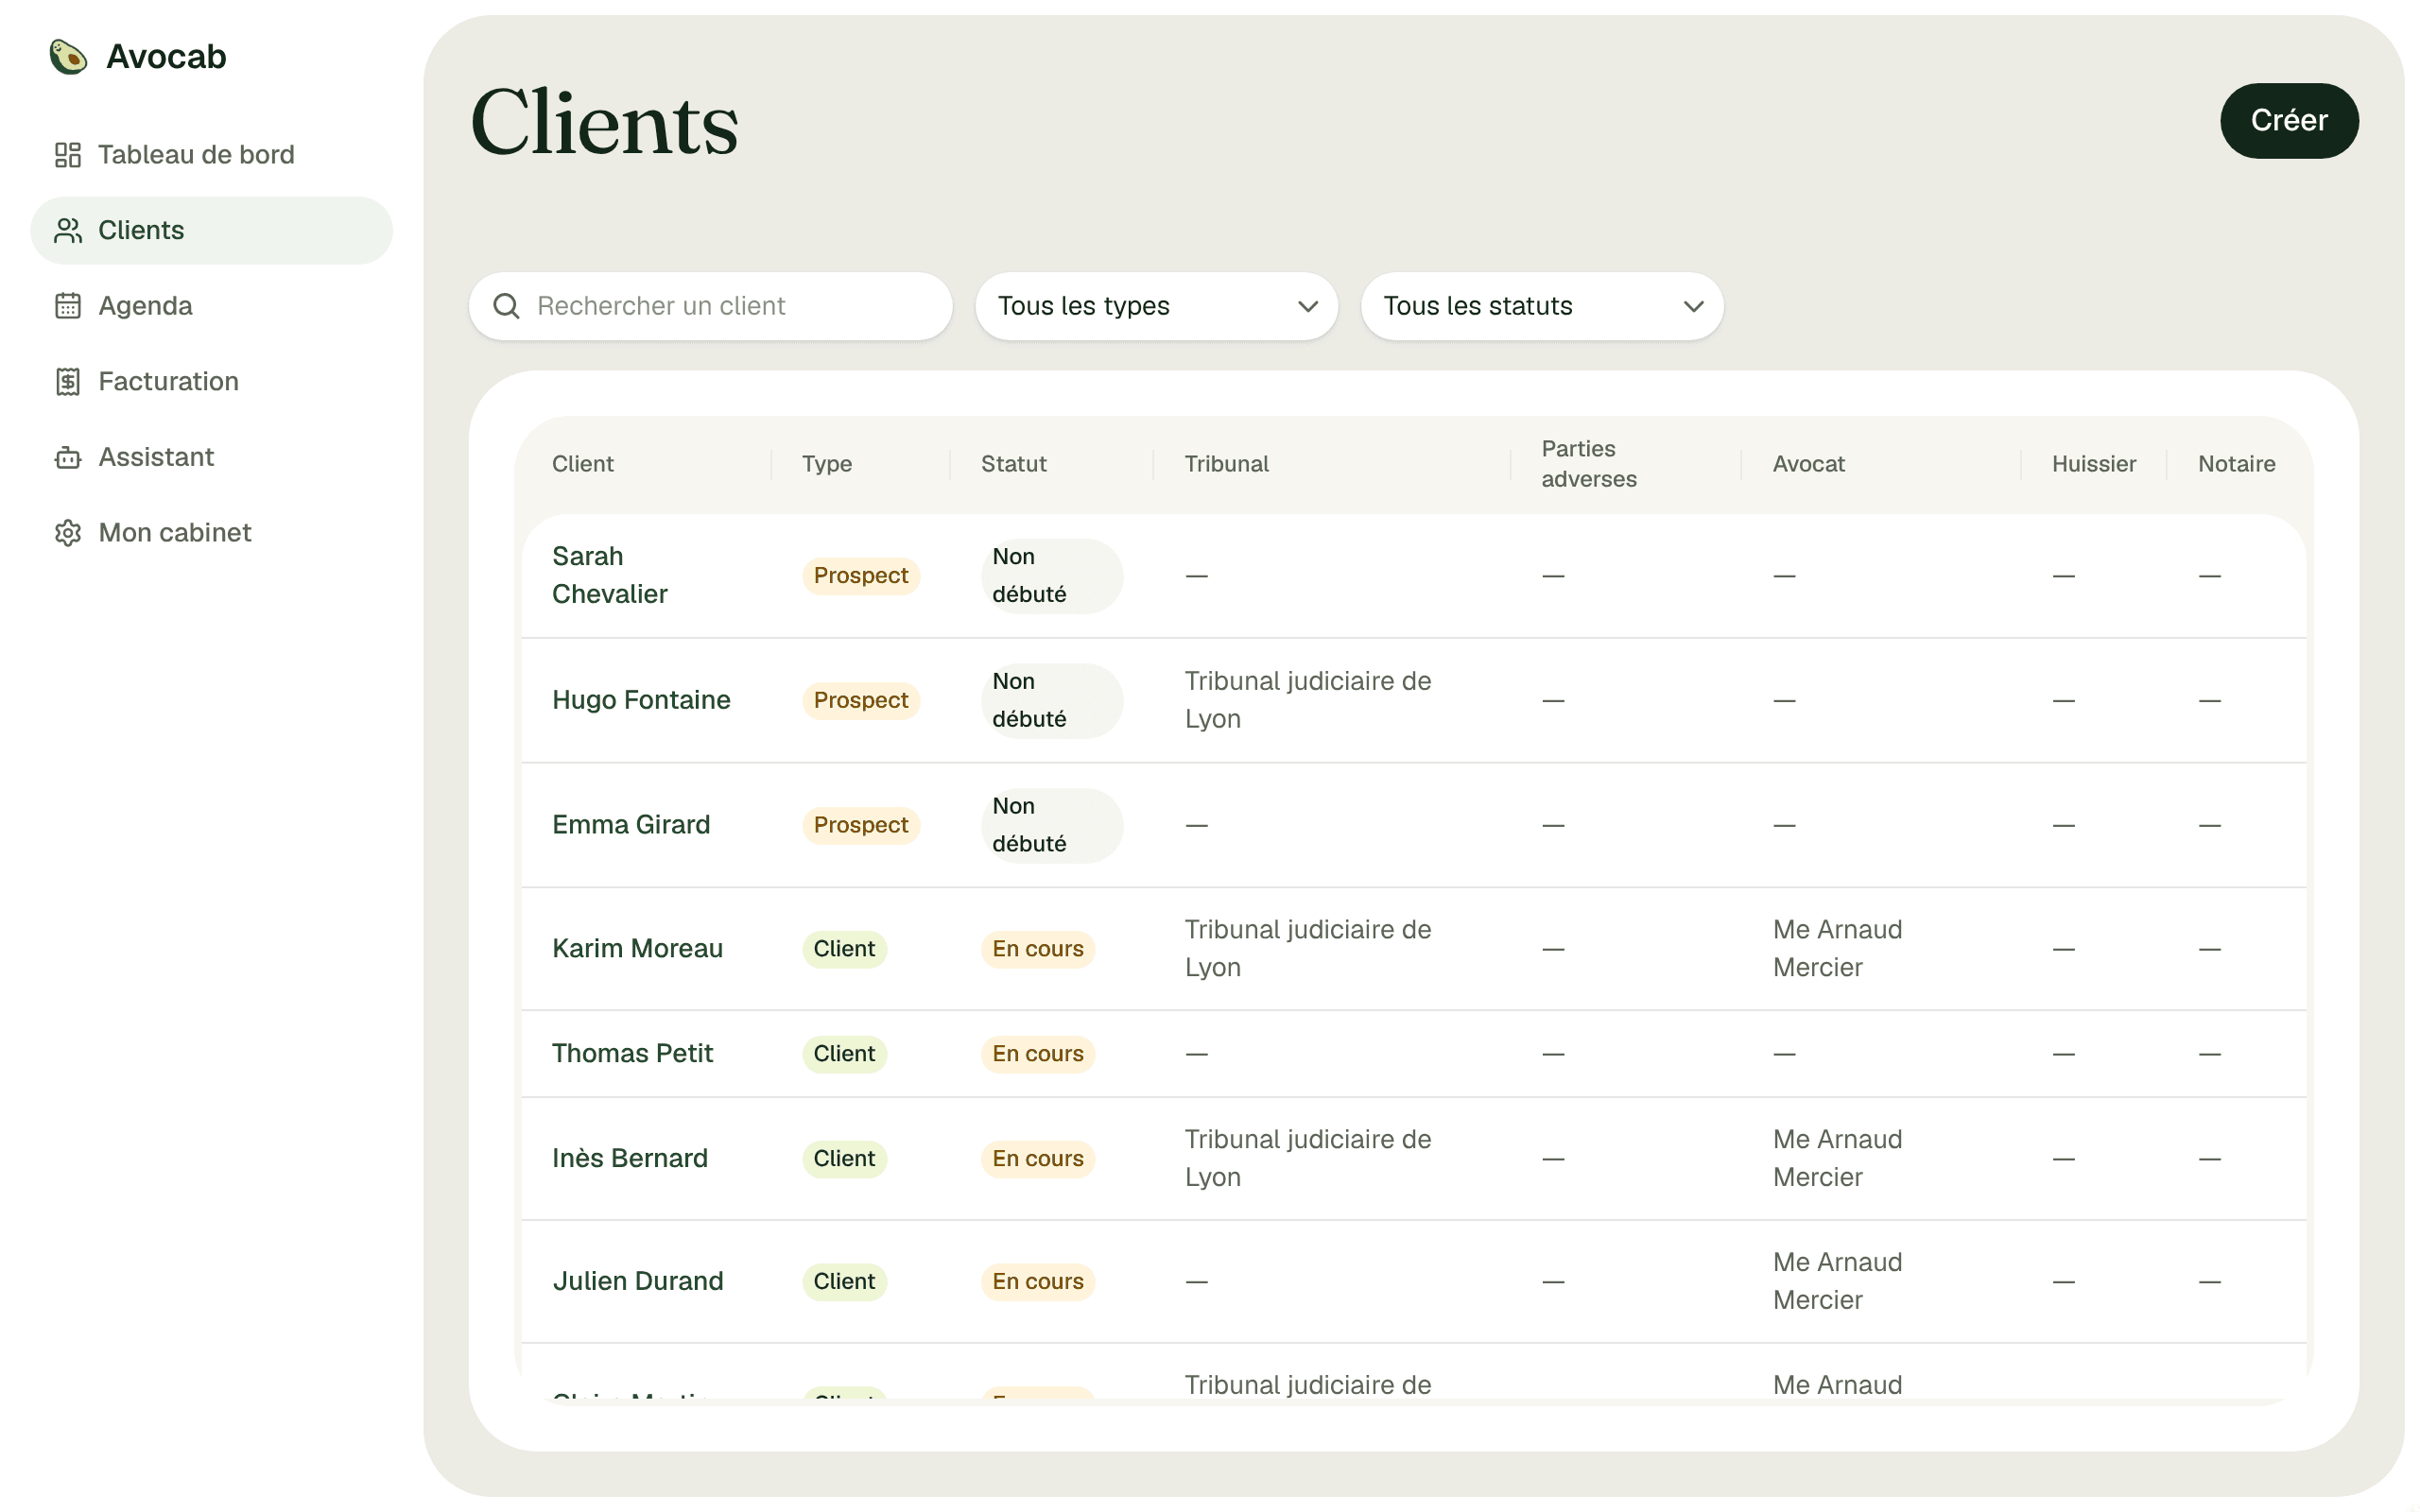Open client Sarah Chevalier
Image resolution: width=2420 pixels, height=1512 pixels.
click(610, 575)
